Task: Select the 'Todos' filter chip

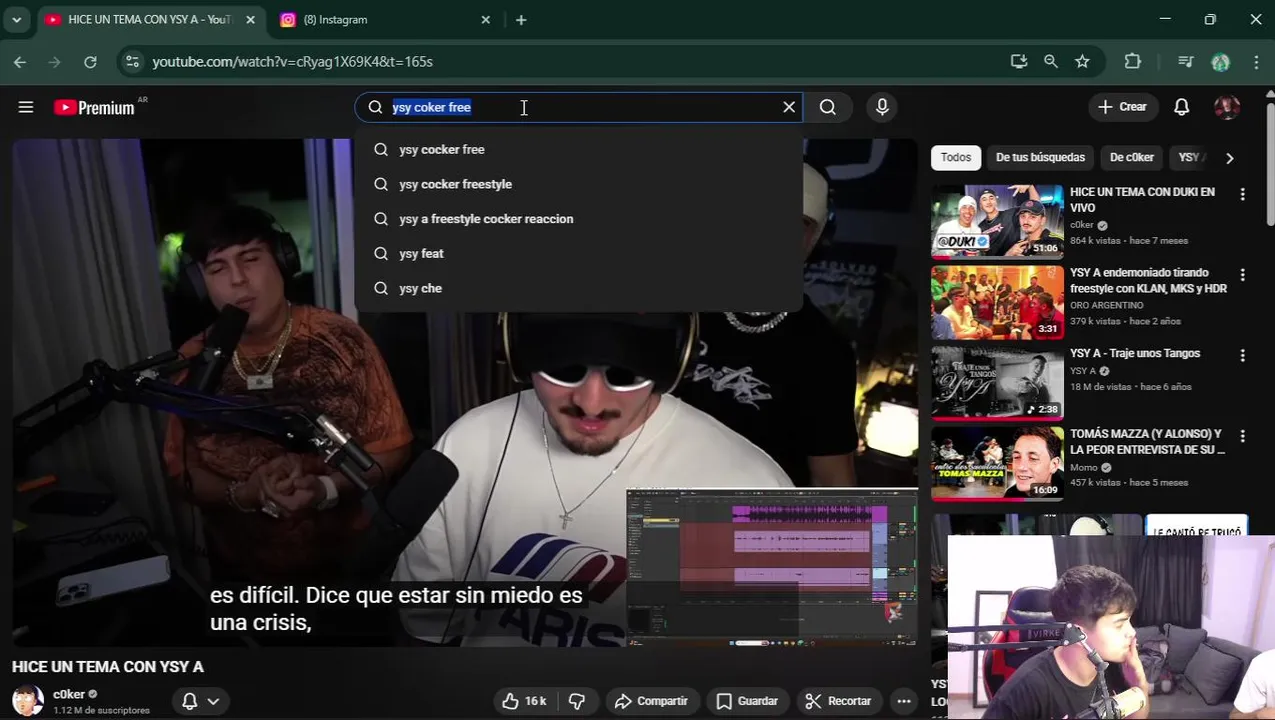Action: [955, 157]
